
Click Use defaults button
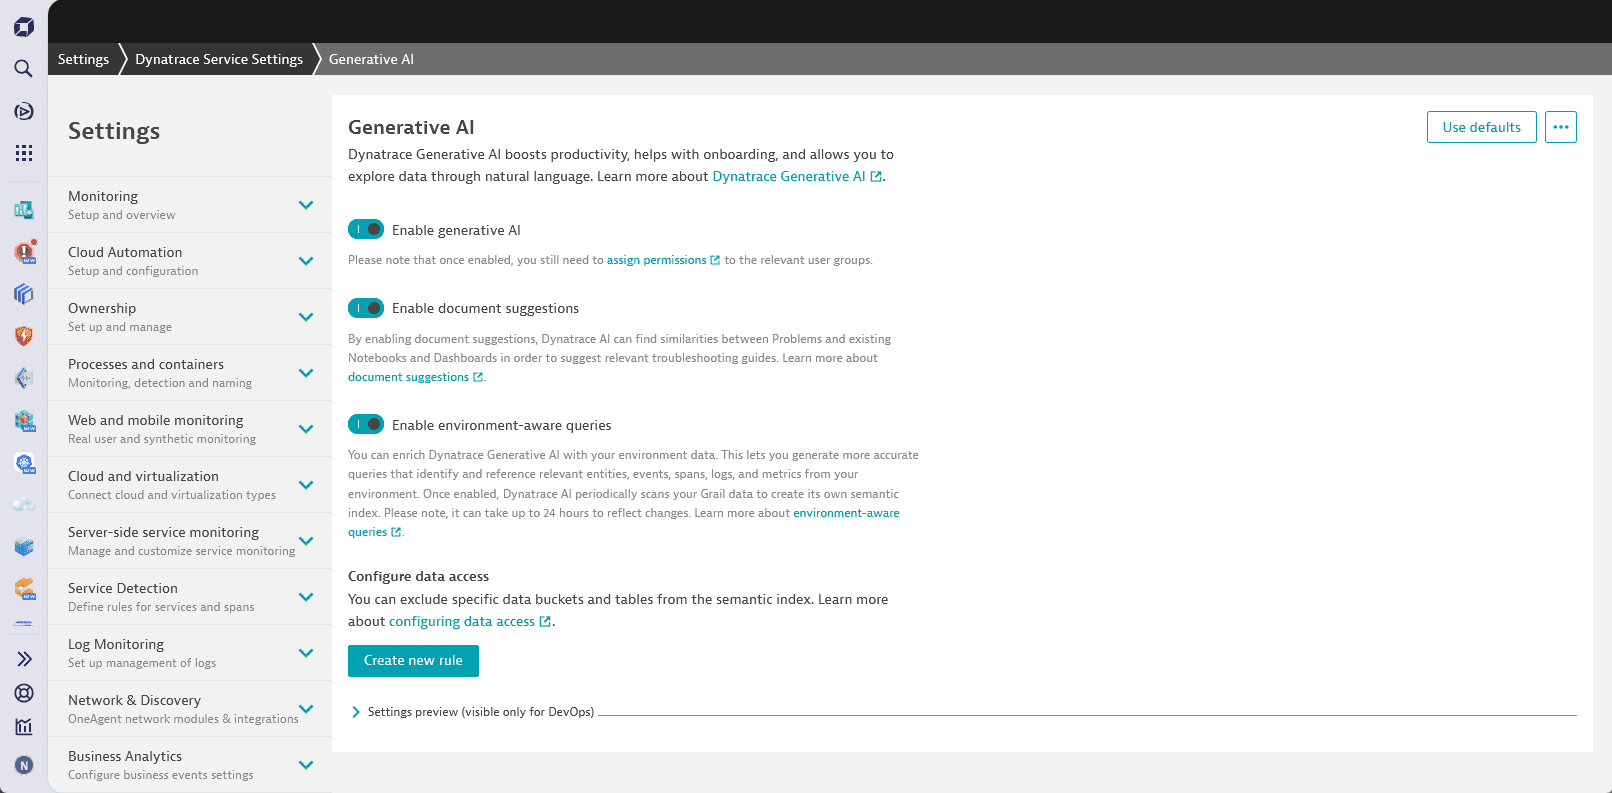pos(1481,127)
